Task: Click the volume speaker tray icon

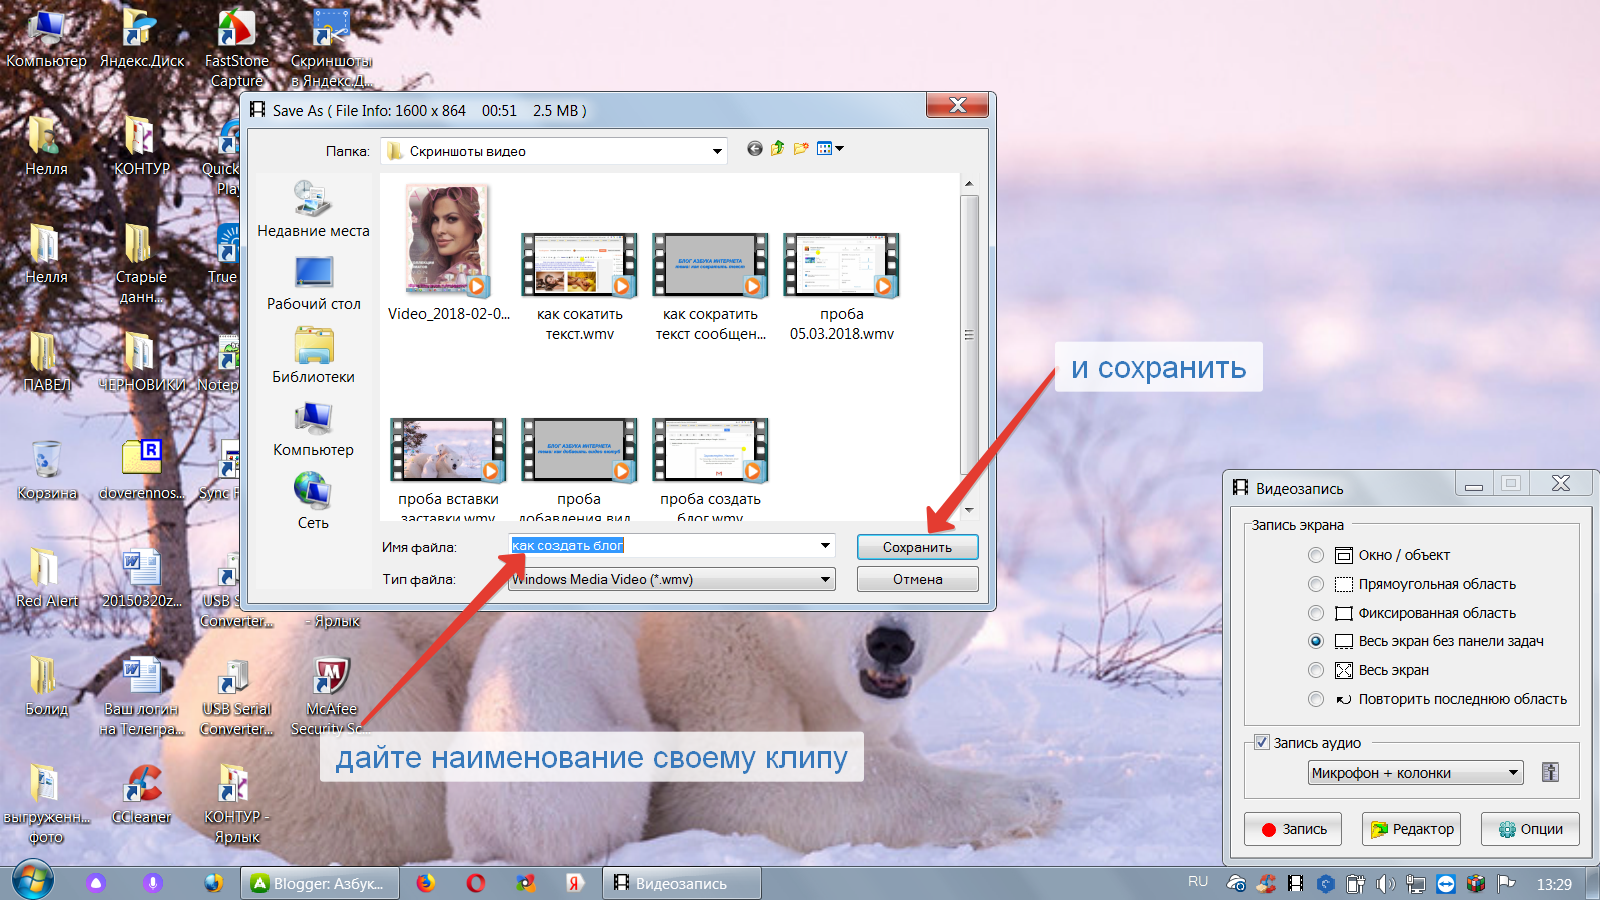Action: (1385, 884)
